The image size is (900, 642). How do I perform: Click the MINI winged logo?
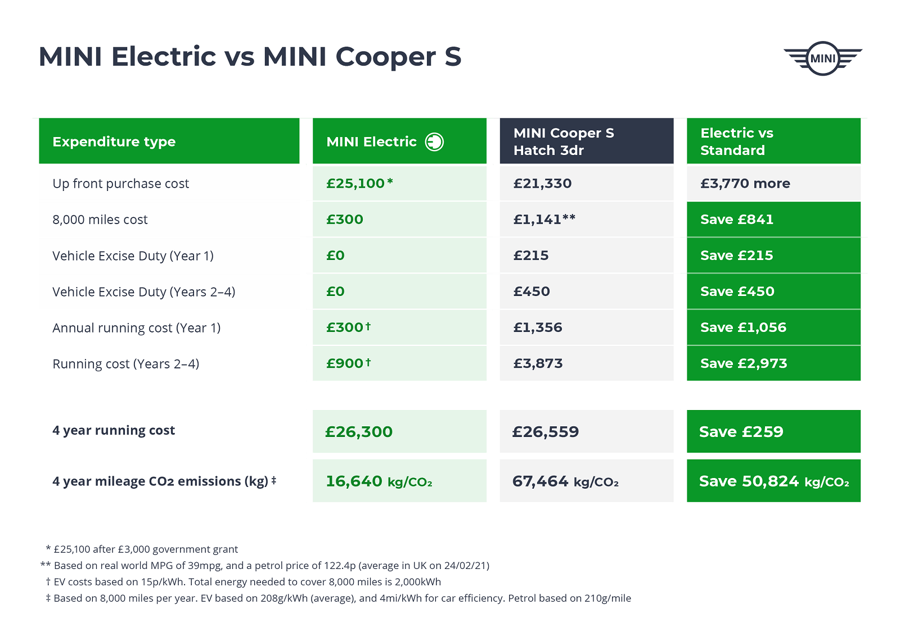tap(822, 58)
